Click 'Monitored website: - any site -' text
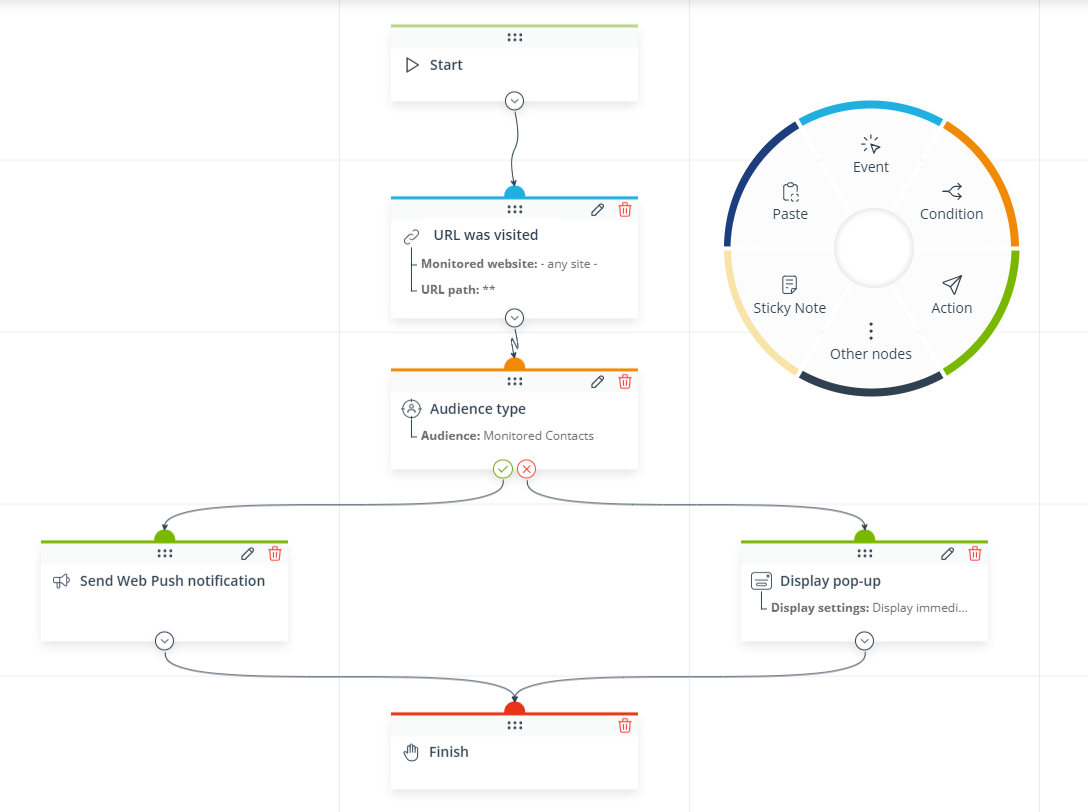The image size is (1088, 812). pyautogui.click(x=509, y=264)
